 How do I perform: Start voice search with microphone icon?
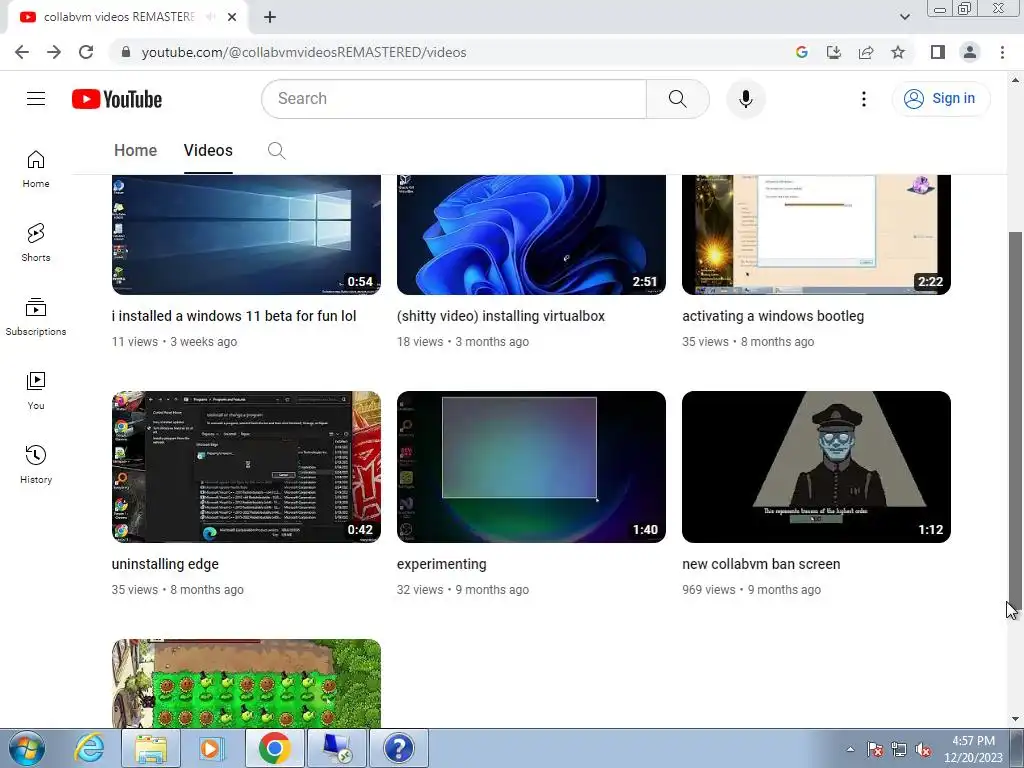746,99
